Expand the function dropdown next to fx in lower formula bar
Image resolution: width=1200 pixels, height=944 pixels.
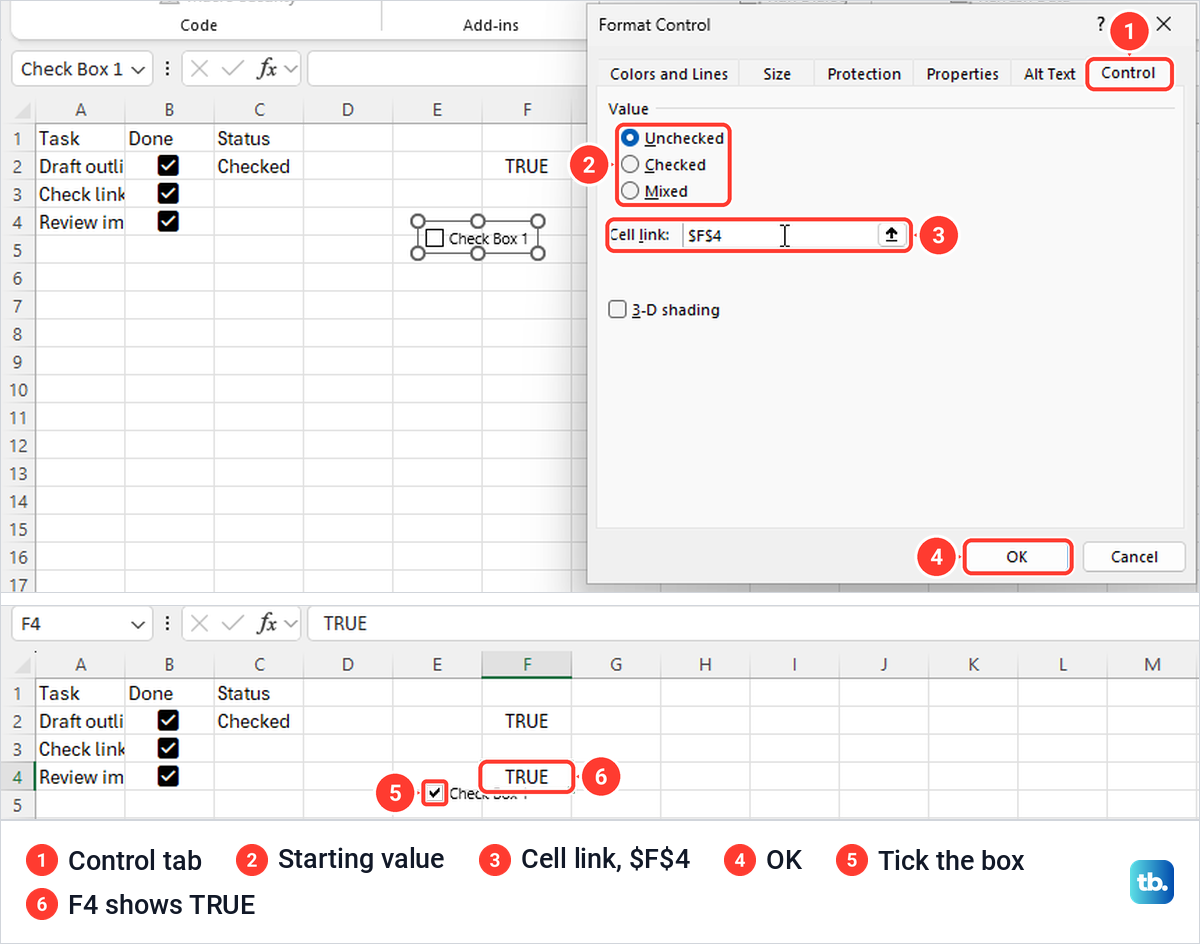coord(291,623)
